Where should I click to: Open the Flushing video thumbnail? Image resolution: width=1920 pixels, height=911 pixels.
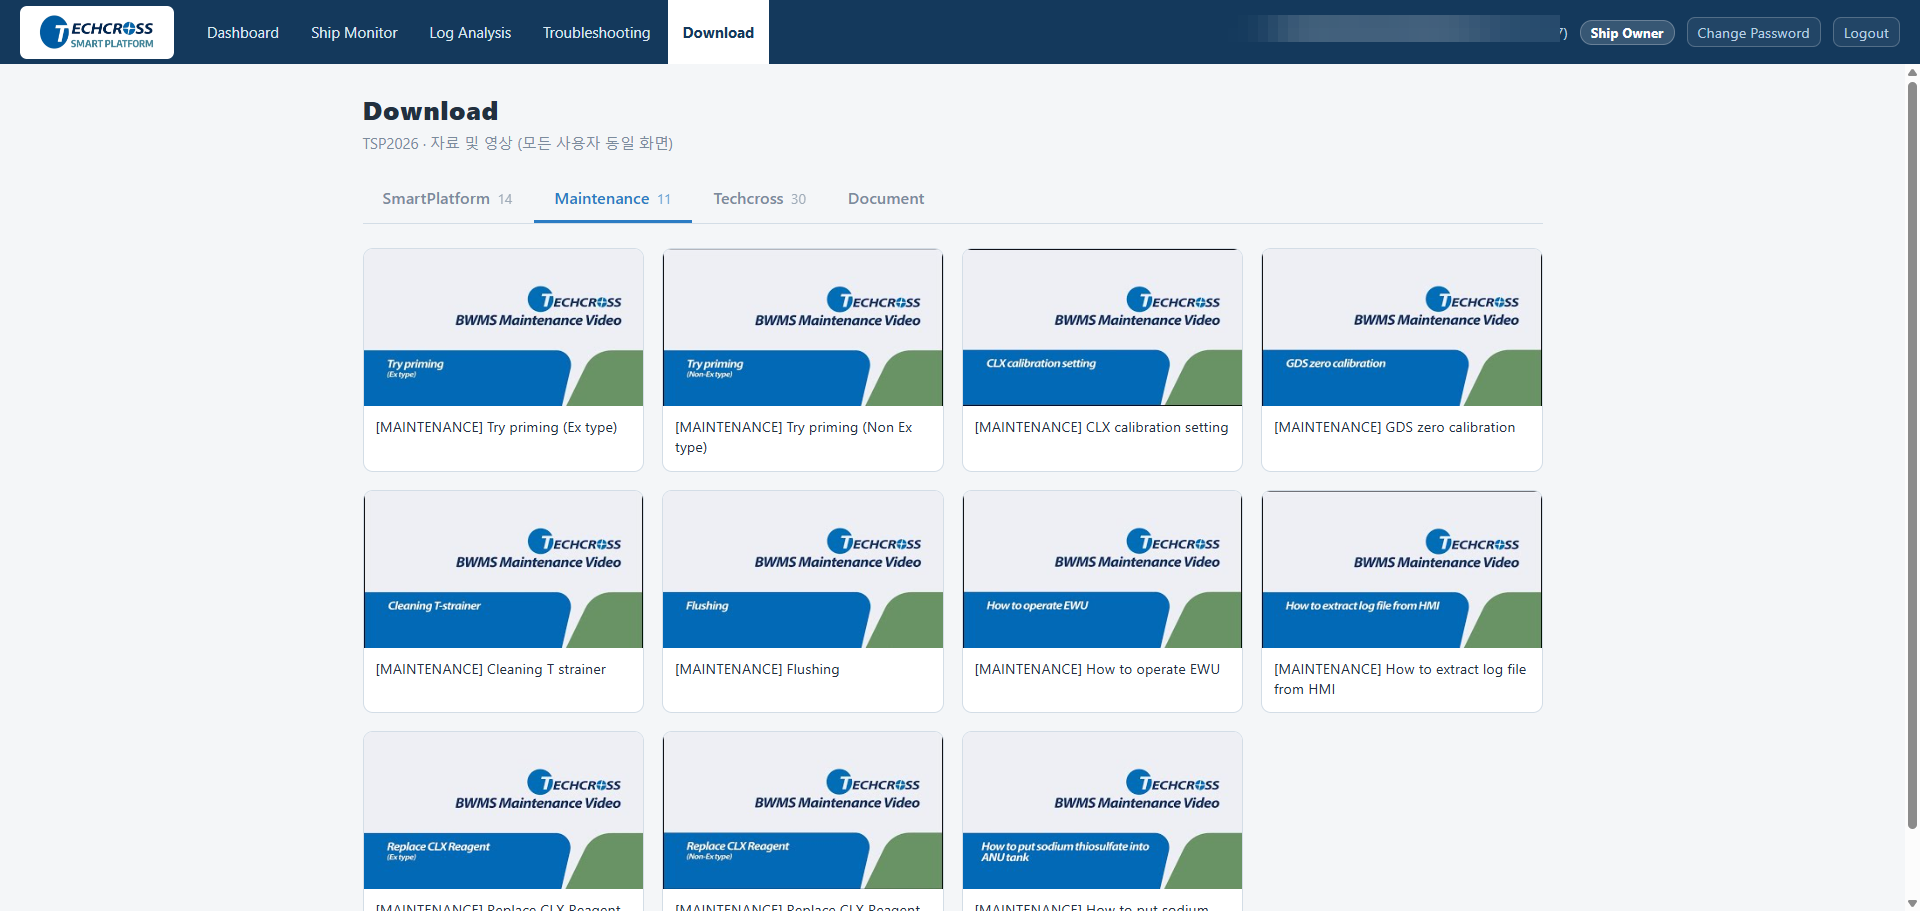point(803,569)
